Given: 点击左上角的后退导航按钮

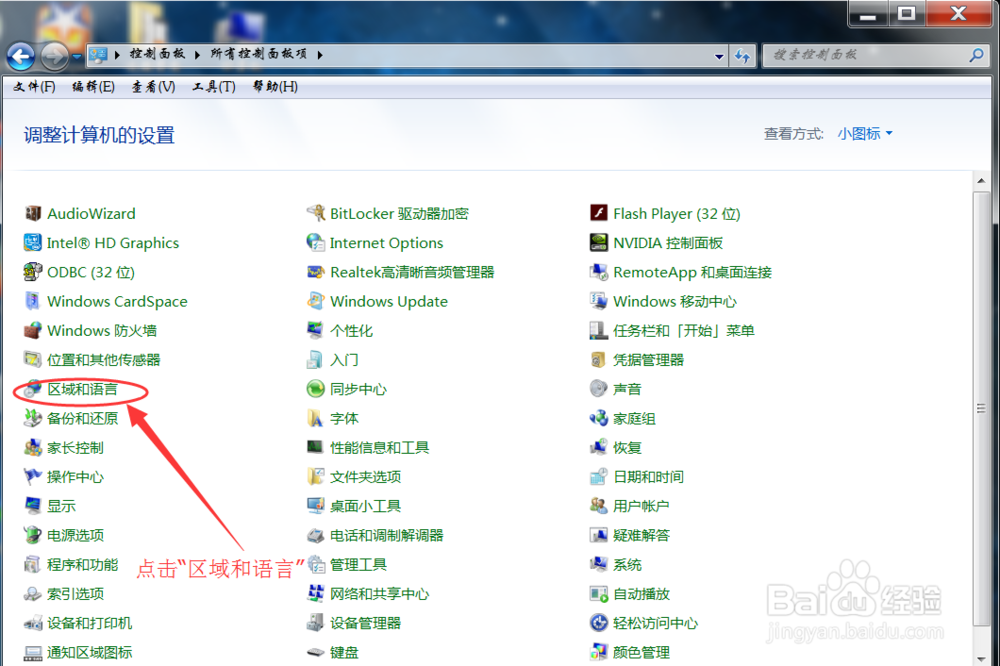Looking at the screenshot, I should coord(20,56).
